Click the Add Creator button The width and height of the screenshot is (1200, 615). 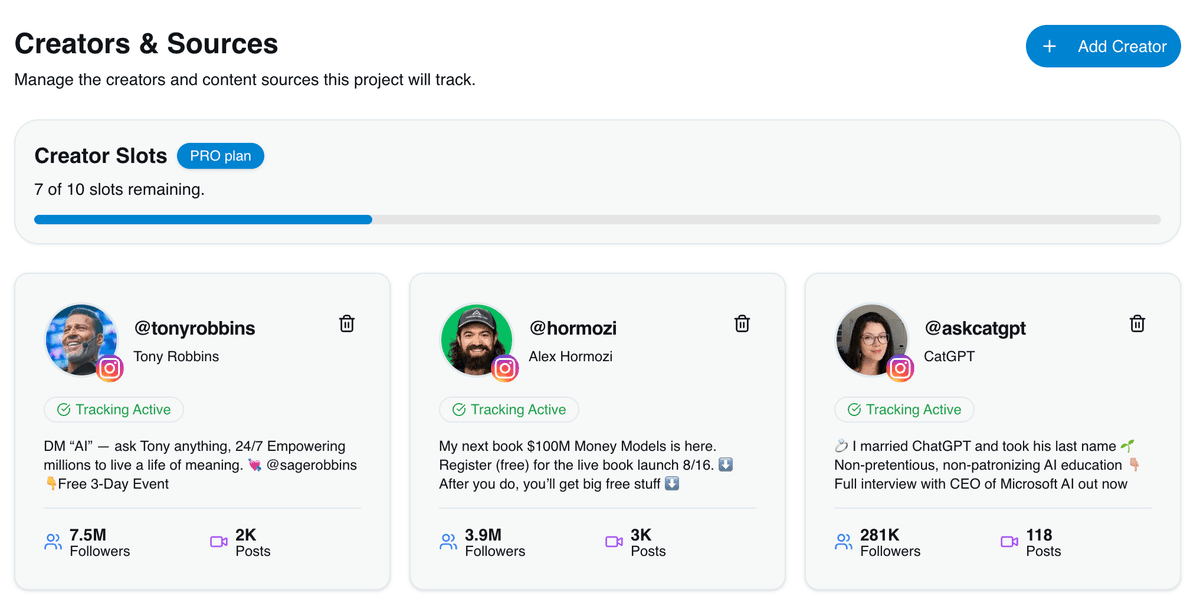(1103, 46)
